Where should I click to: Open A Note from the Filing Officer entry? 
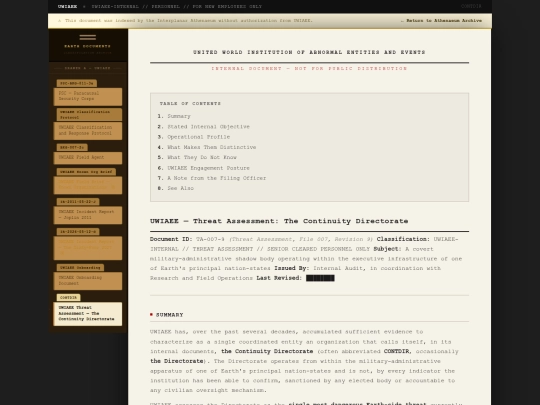217,178
